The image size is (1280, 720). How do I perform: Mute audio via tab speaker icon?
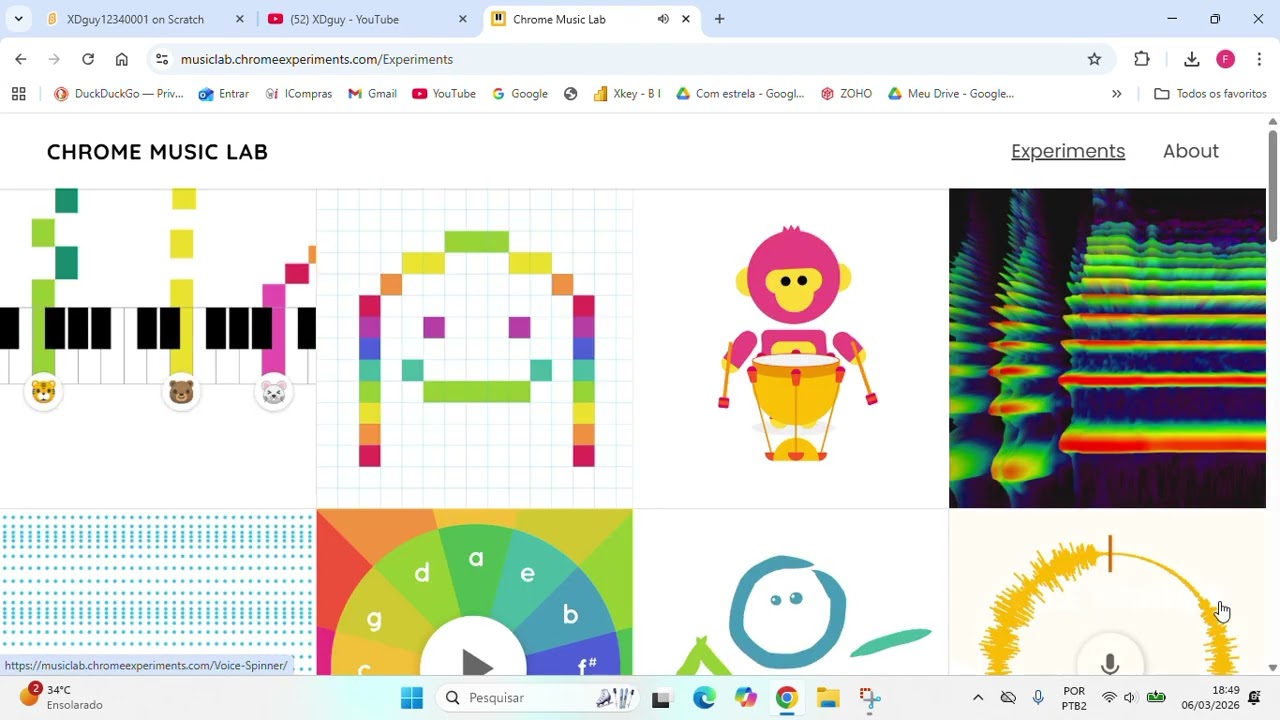(663, 19)
